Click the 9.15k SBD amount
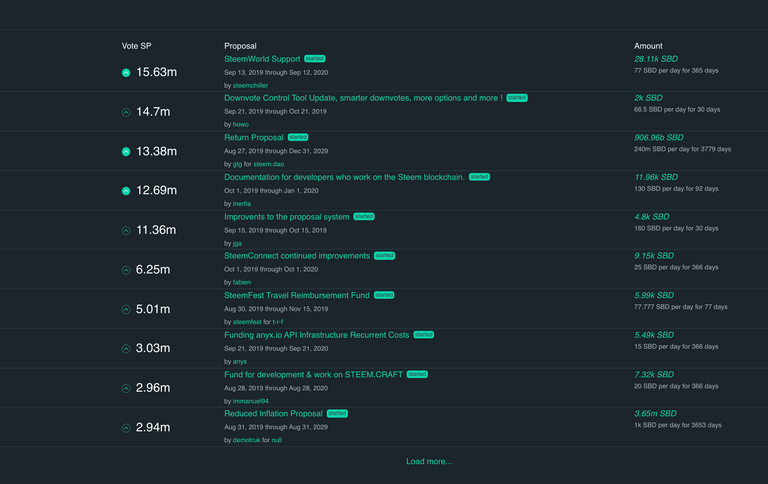Screen dimensions: 768x484 654,256
